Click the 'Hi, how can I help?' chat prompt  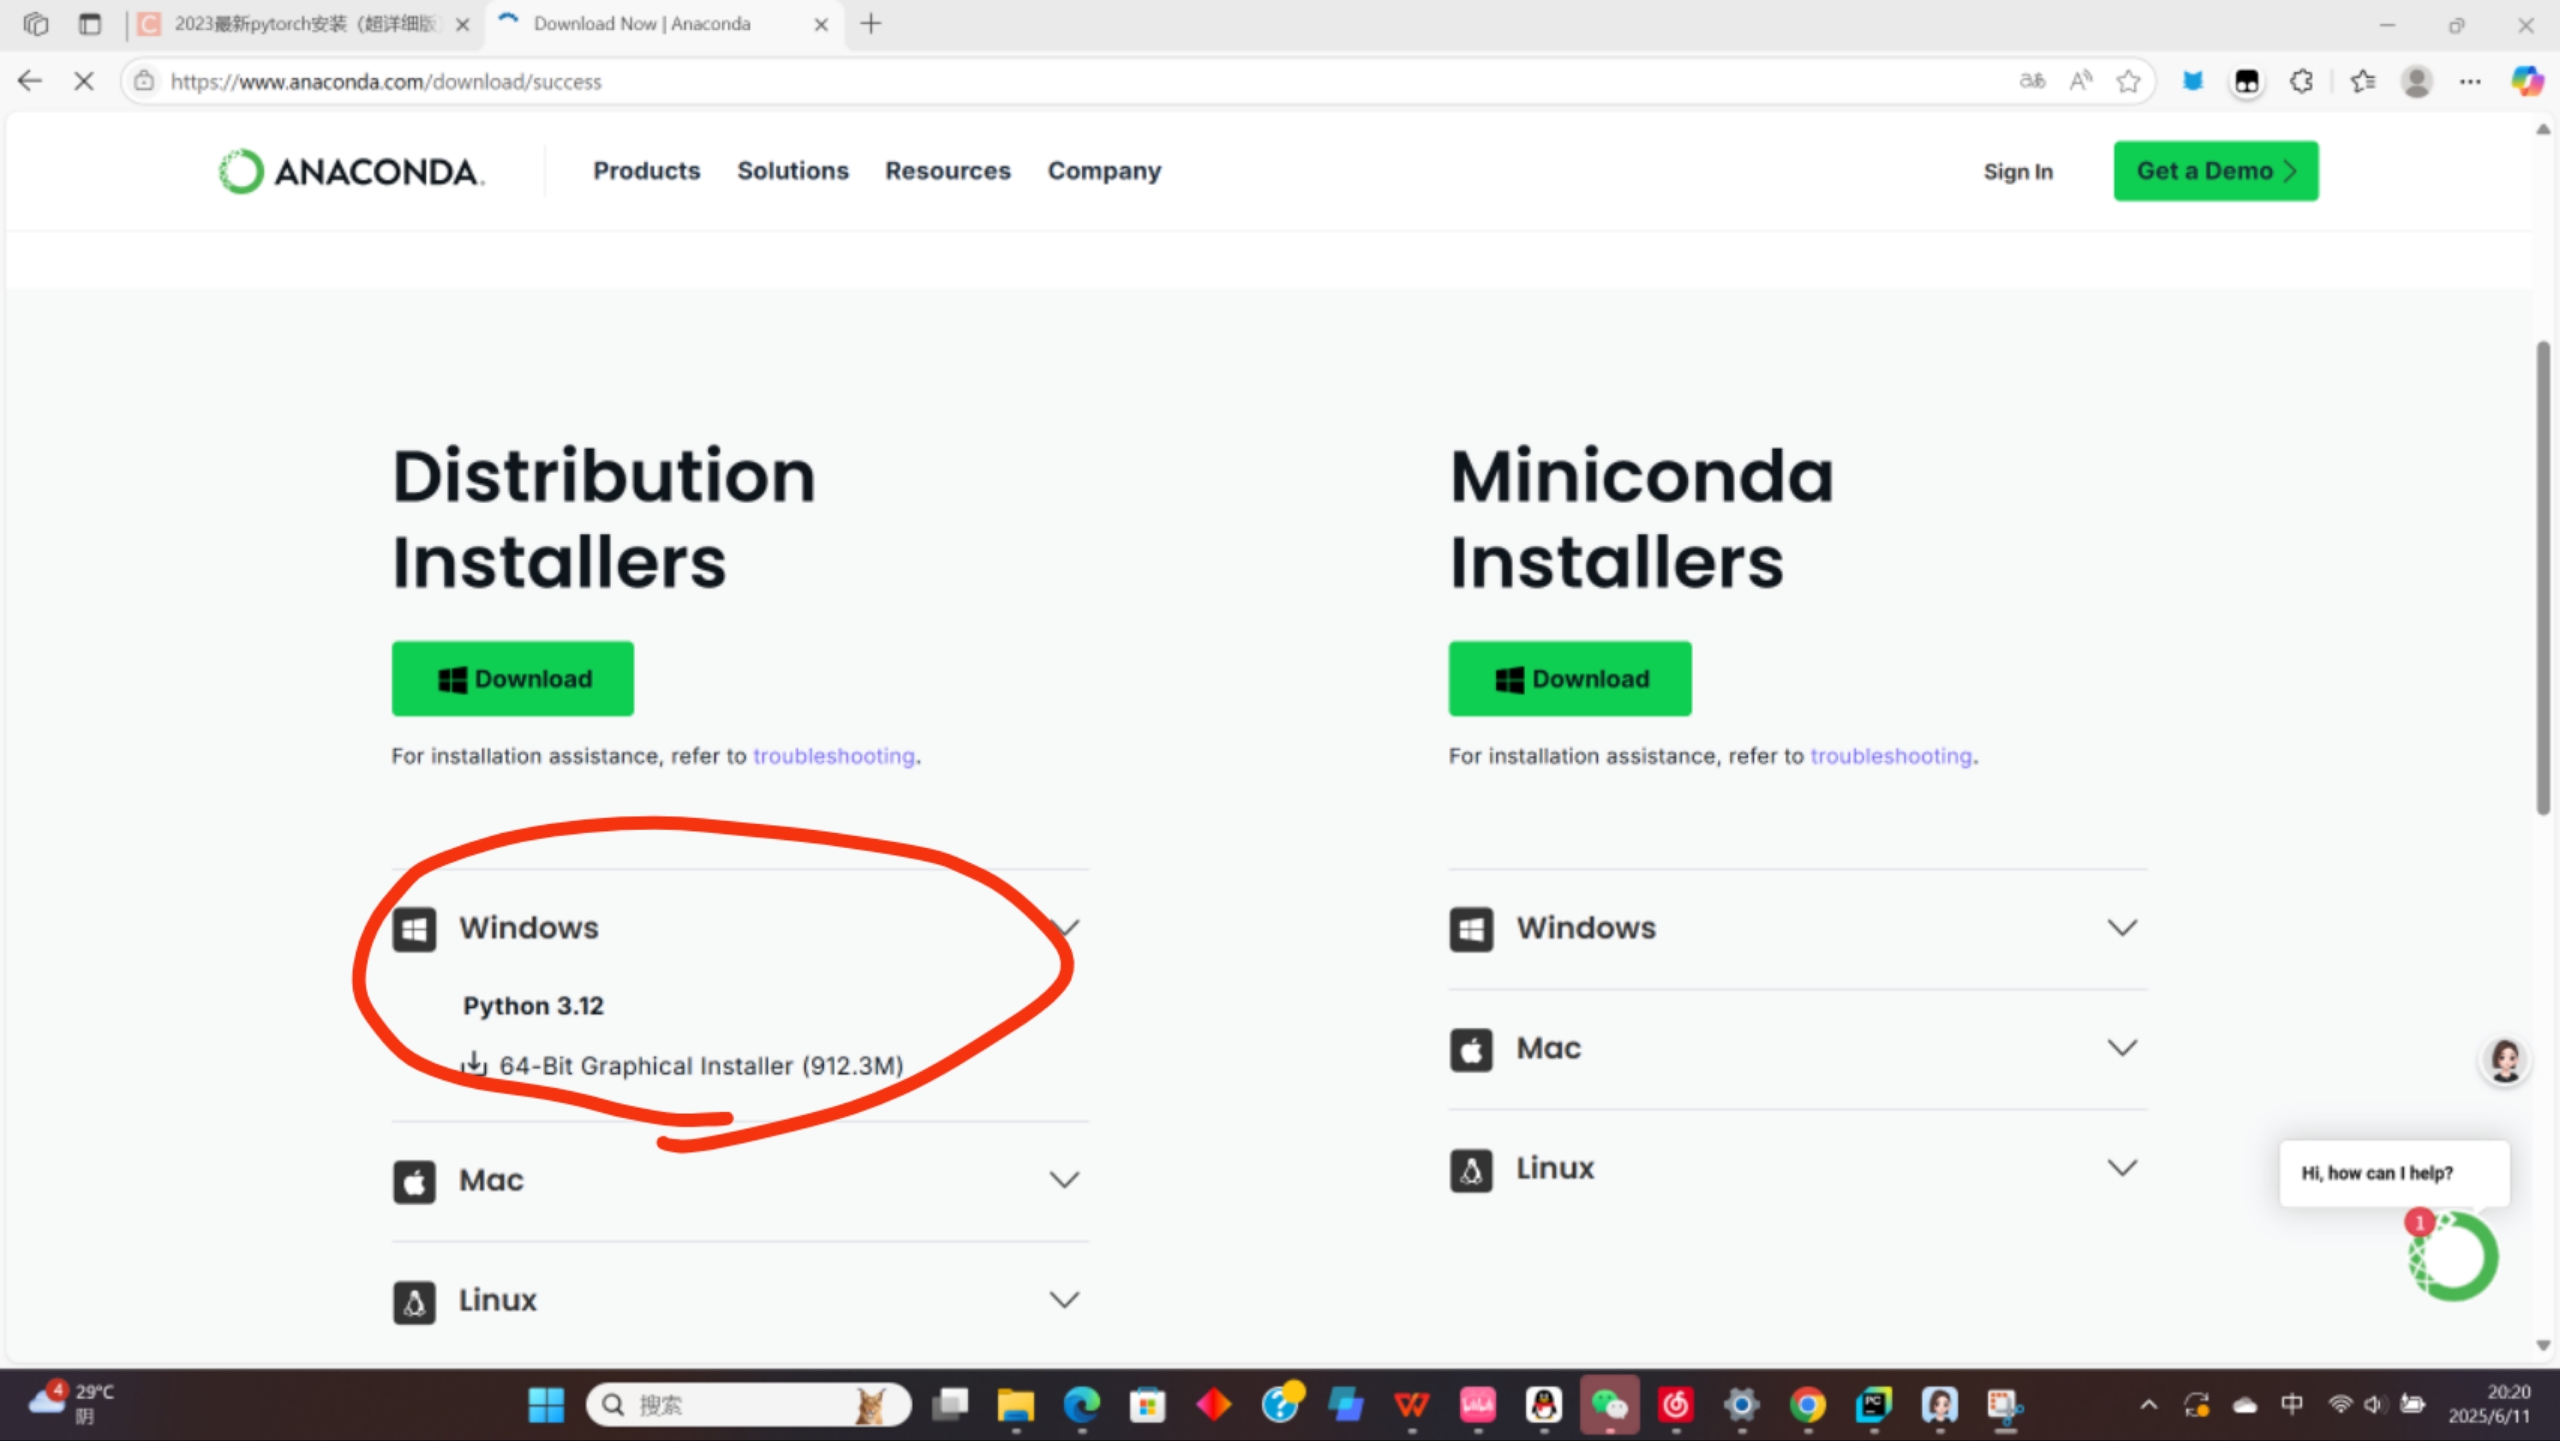coord(2393,1173)
